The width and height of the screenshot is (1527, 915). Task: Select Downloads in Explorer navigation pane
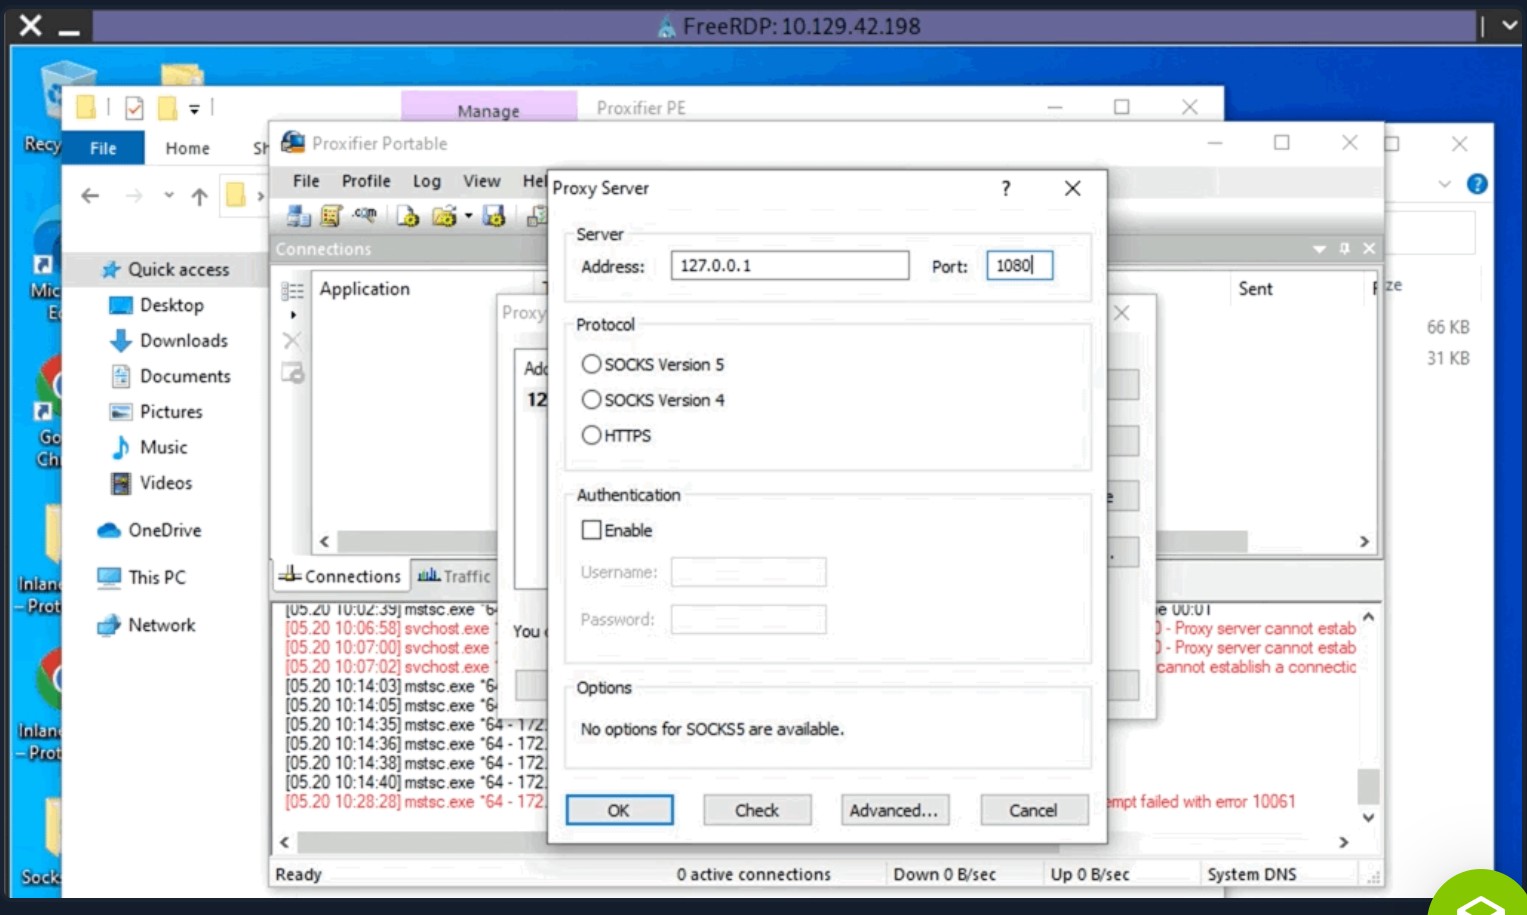(168, 341)
